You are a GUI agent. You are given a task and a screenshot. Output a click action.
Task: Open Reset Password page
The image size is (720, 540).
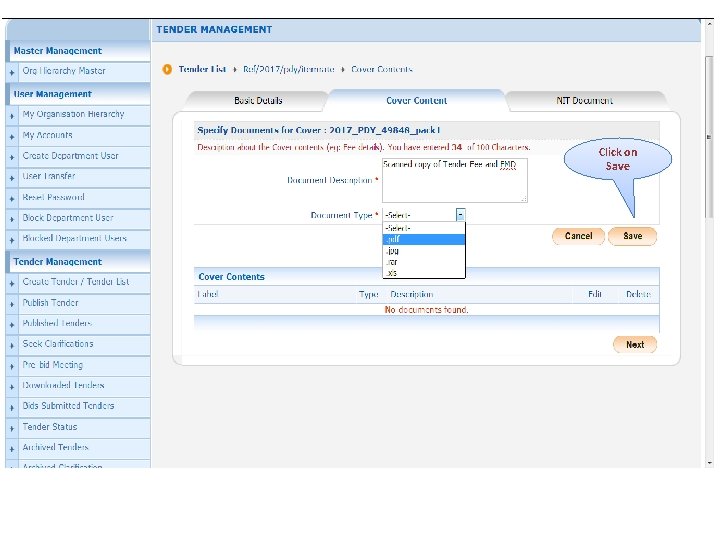coord(53,197)
